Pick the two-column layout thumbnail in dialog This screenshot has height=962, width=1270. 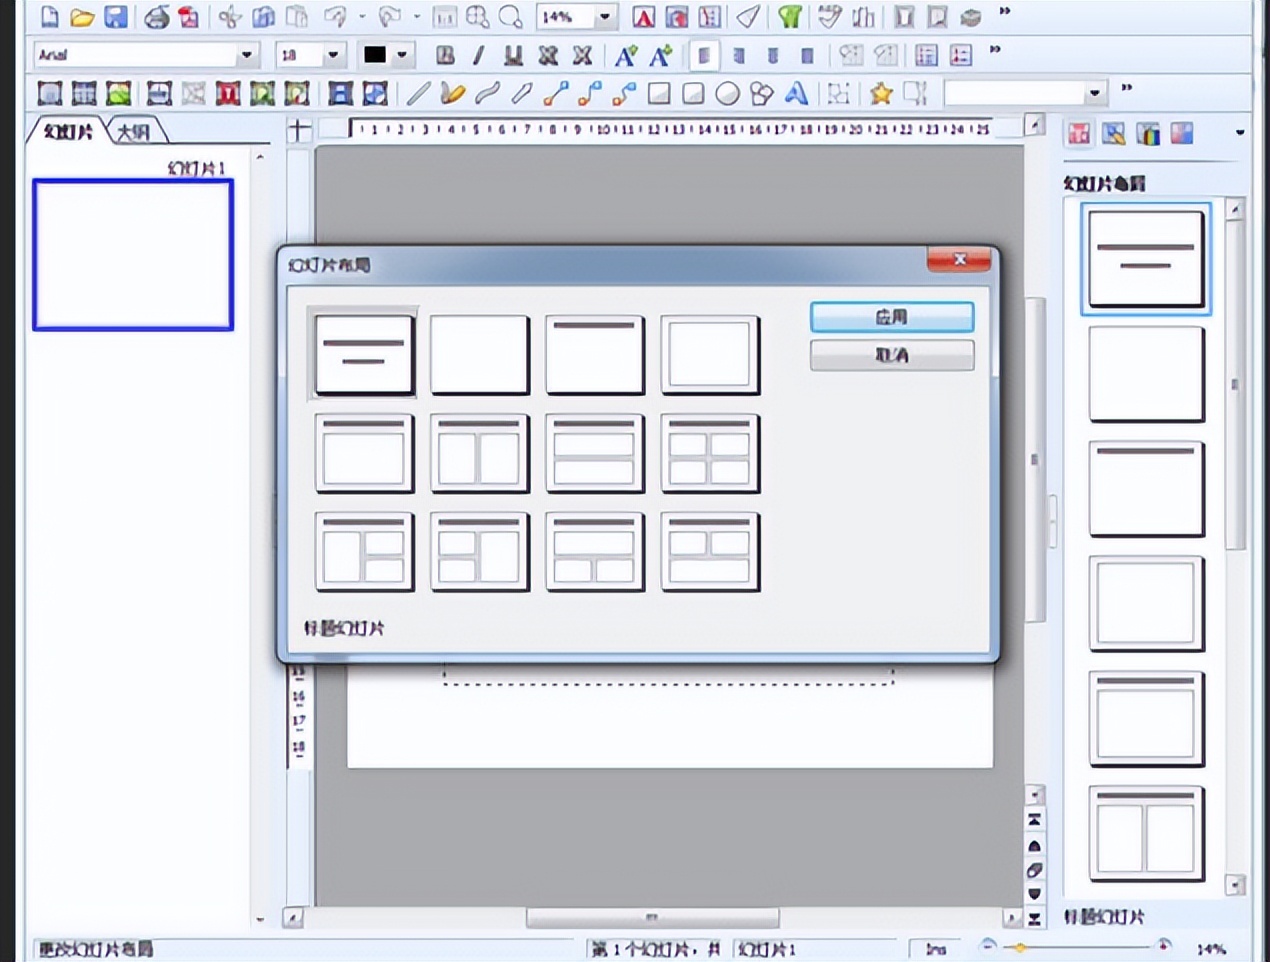(x=479, y=454)
